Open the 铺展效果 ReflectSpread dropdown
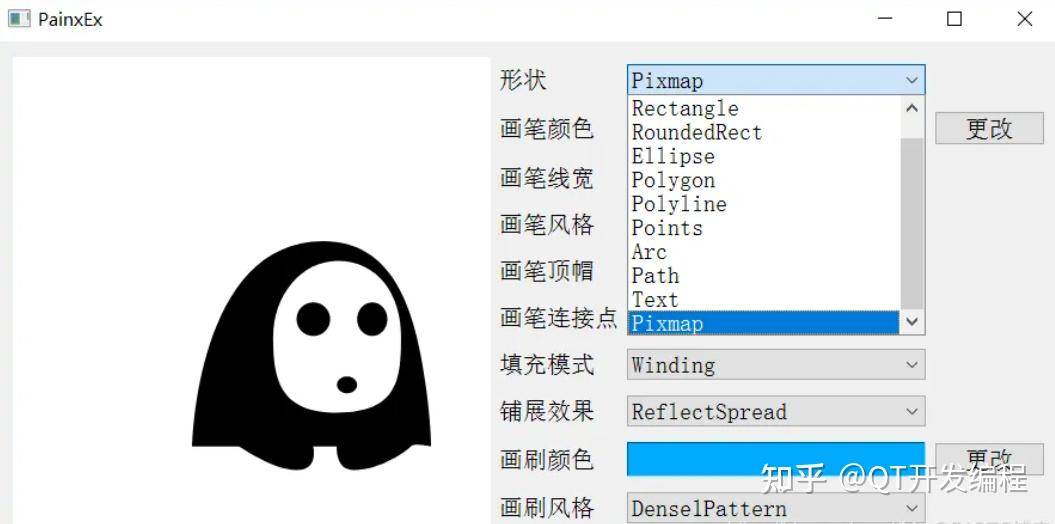1055x524 pixels. click(x=776, y=411)
